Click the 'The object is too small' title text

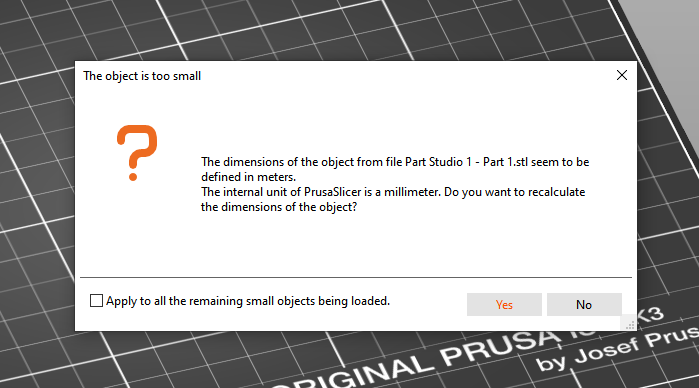tap(142, 76)
